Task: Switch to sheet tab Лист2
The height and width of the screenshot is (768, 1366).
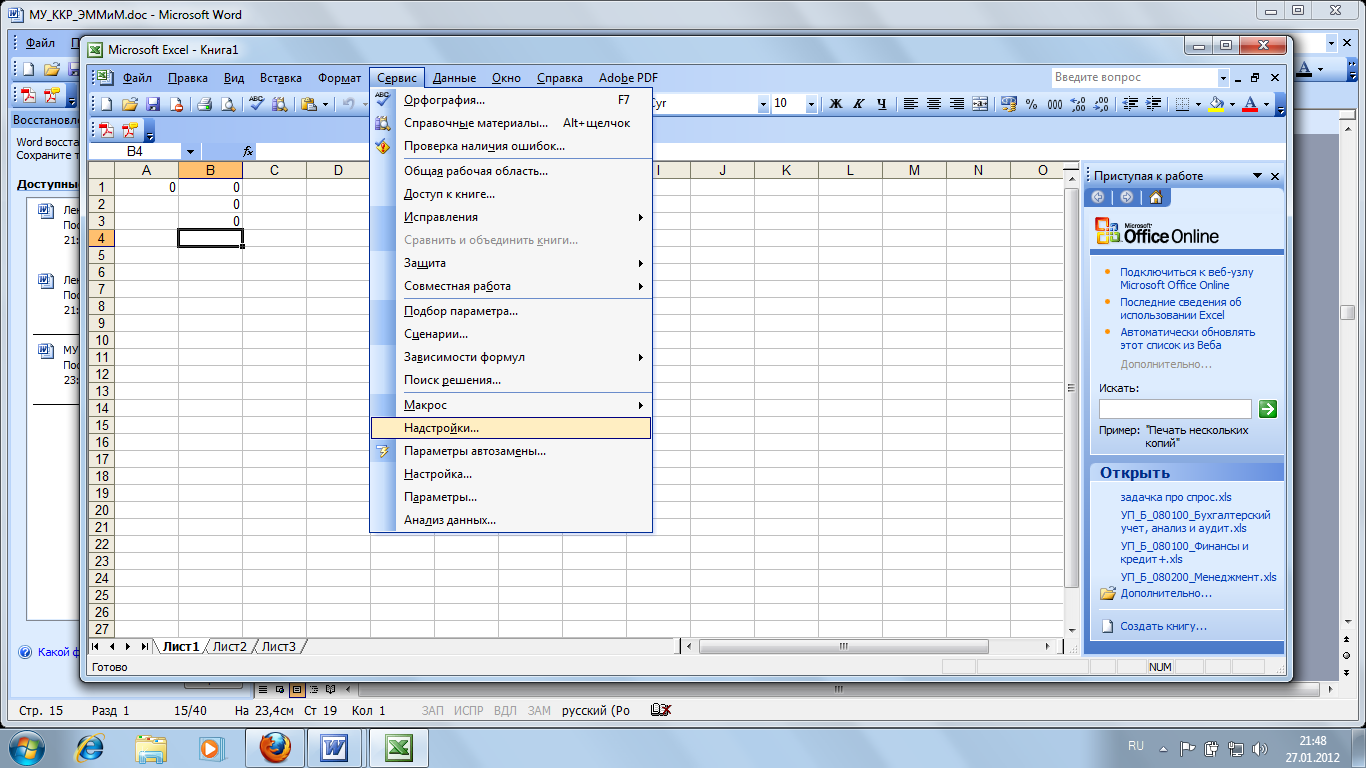Action: [x=229, y=647]
